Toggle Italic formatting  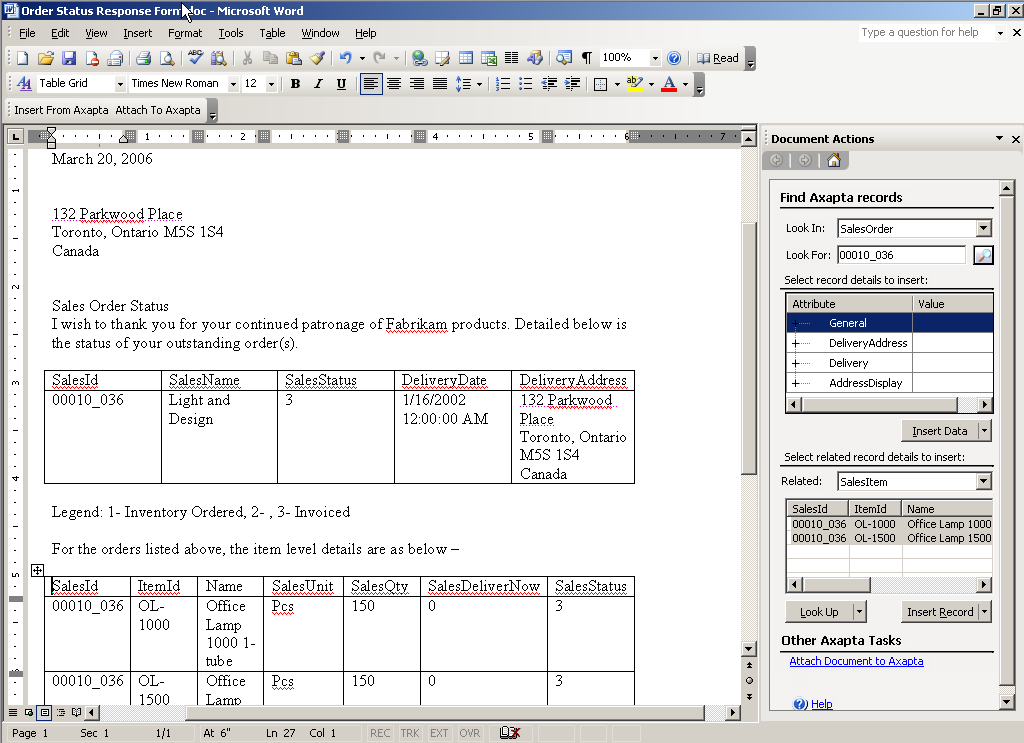[x=318, y=84]
